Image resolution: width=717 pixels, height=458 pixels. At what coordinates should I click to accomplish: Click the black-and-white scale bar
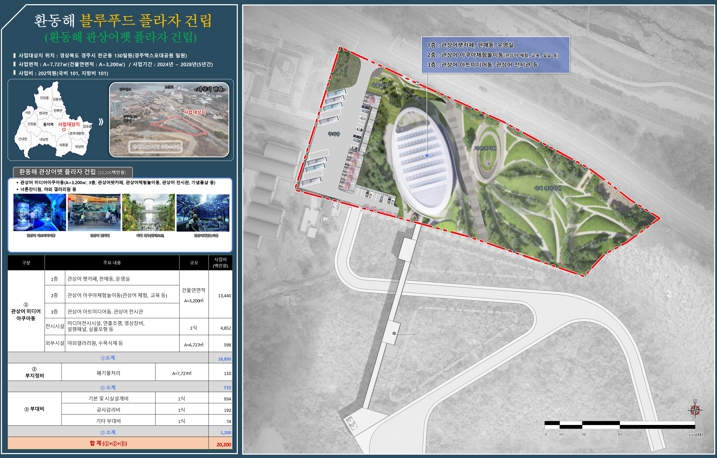620,424
